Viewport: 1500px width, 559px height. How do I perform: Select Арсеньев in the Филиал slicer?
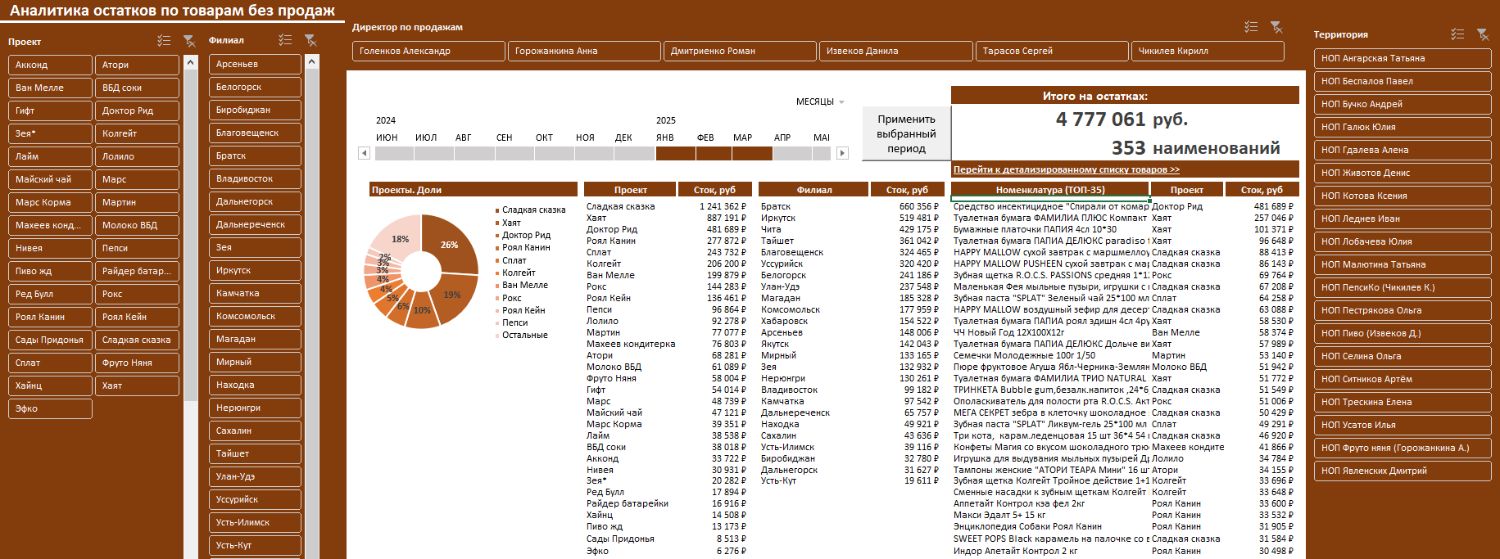255,65
